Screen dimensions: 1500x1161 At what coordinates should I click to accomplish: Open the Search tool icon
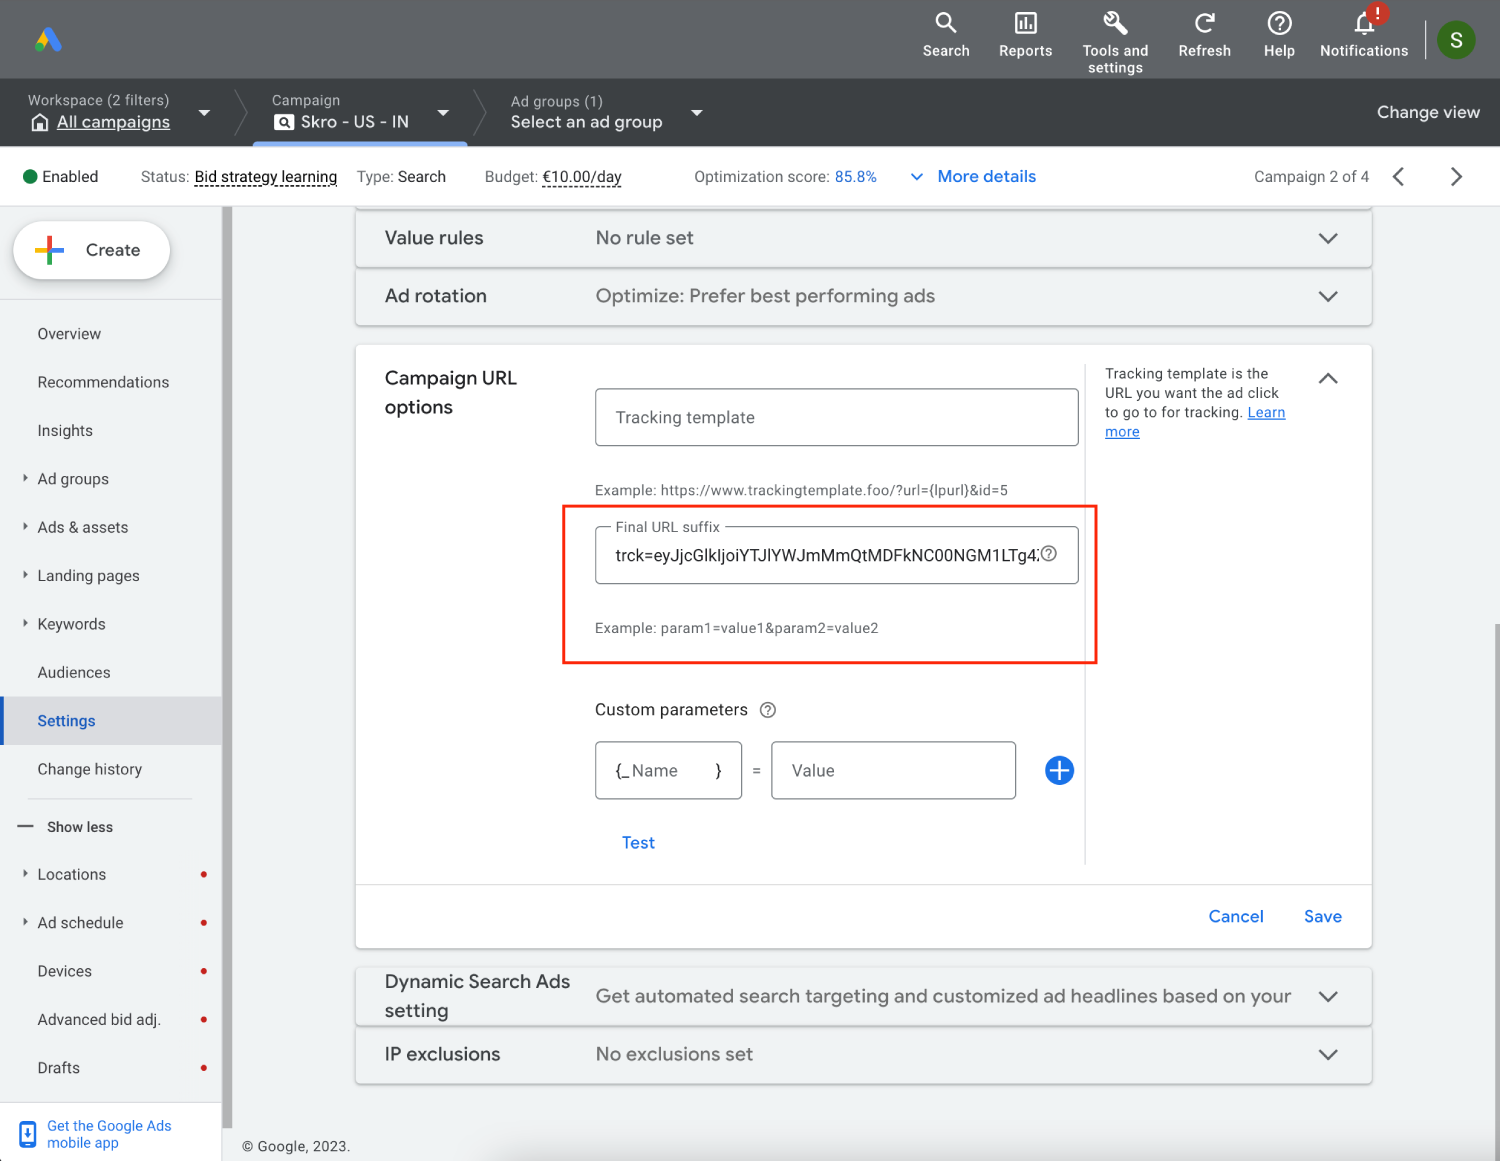945,23
